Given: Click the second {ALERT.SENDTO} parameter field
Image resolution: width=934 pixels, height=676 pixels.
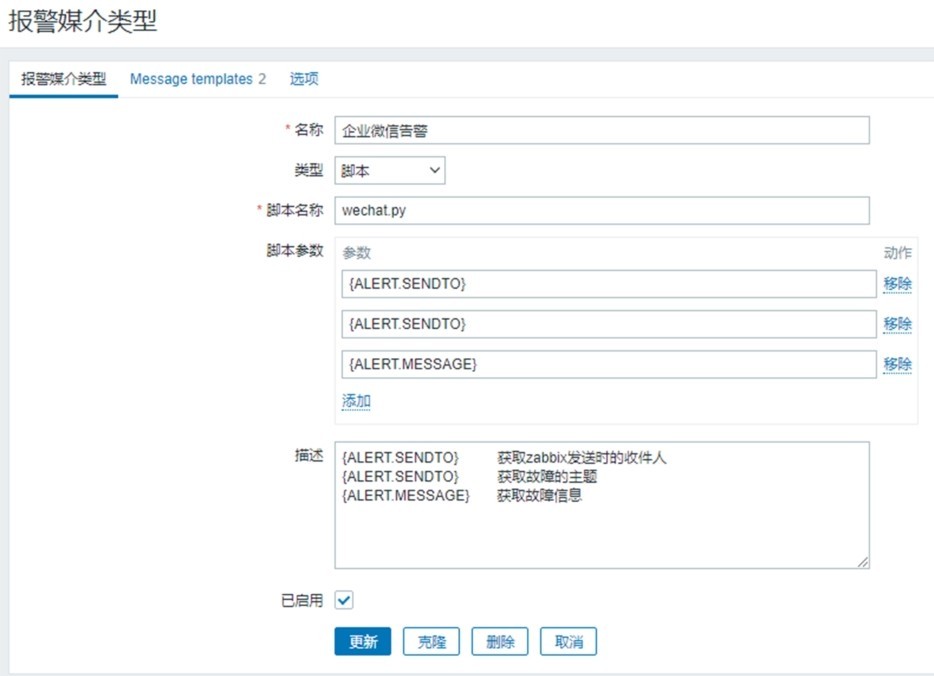Looking at the screenshot, I should point(608,324).
